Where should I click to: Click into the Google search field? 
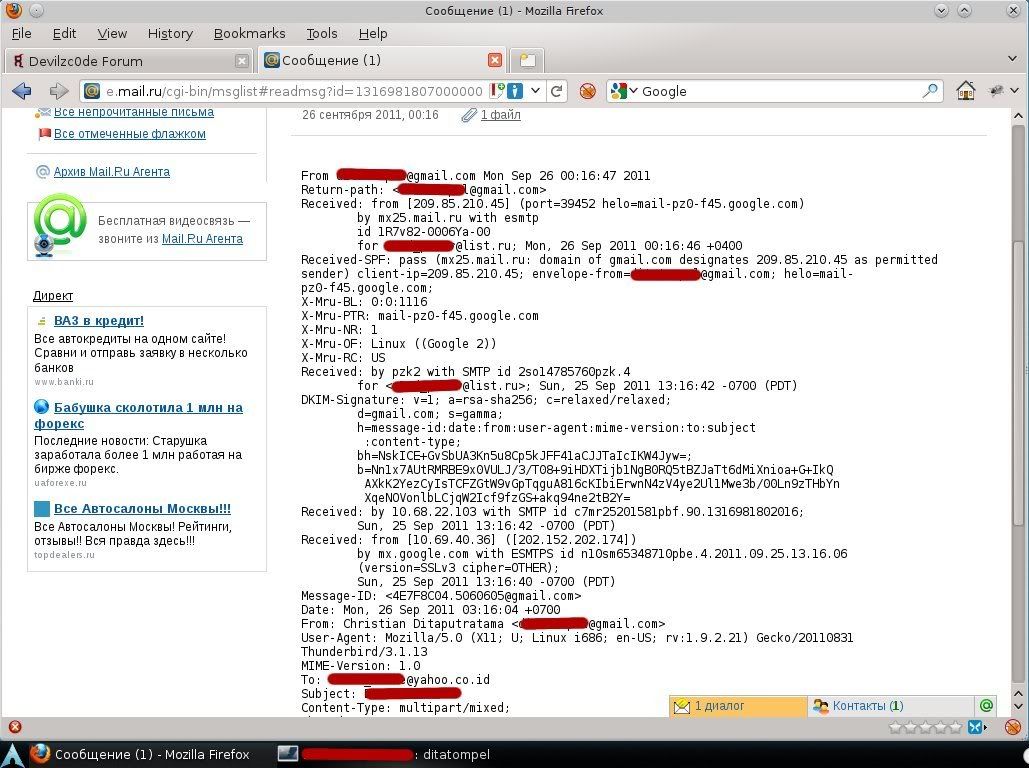coord(780,91)
